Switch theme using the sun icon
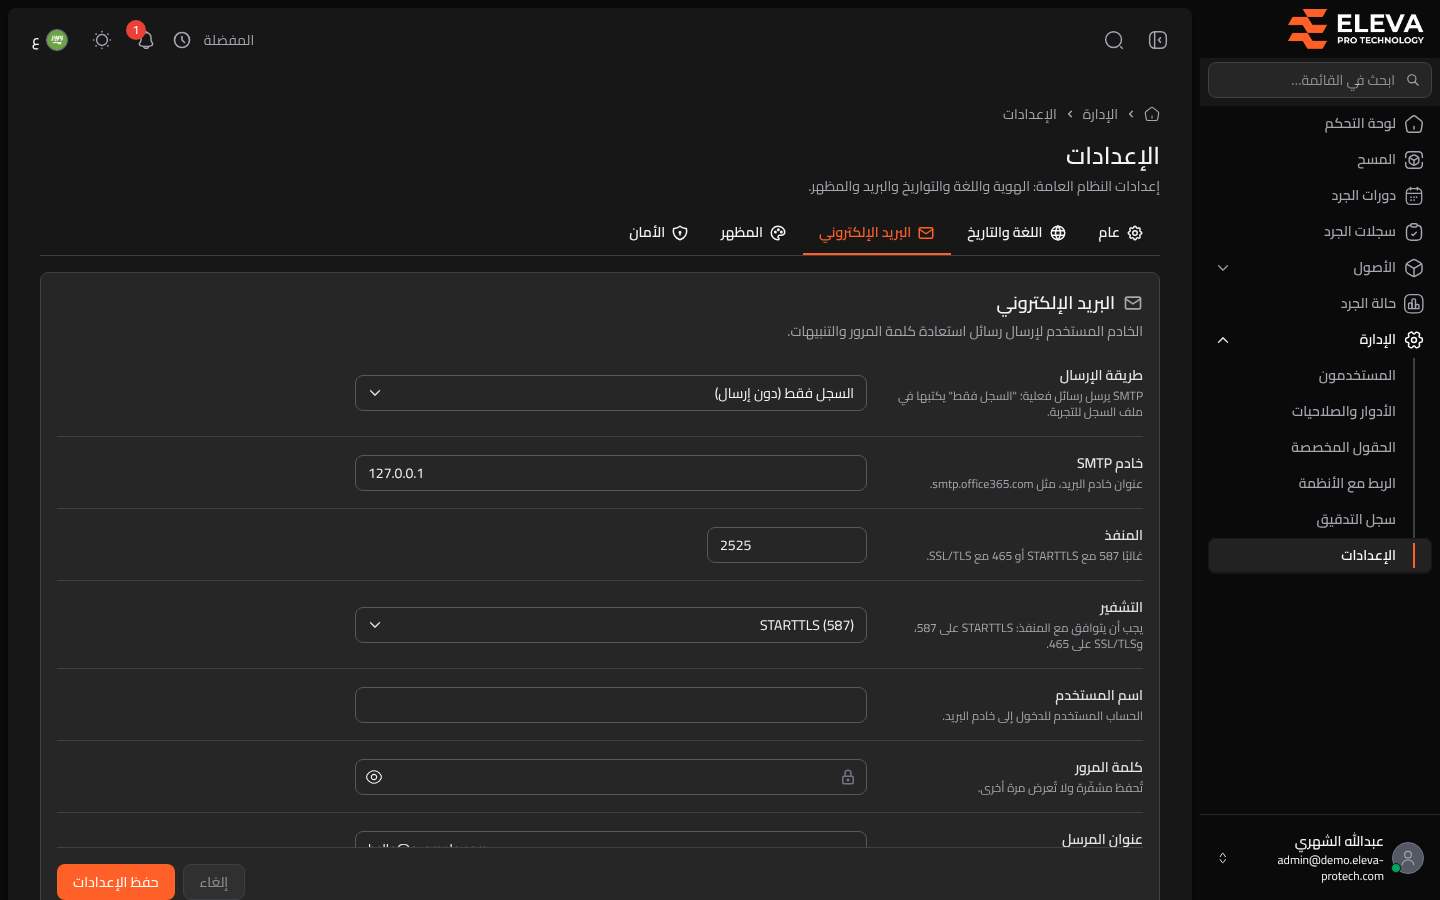 coord(102,40)
